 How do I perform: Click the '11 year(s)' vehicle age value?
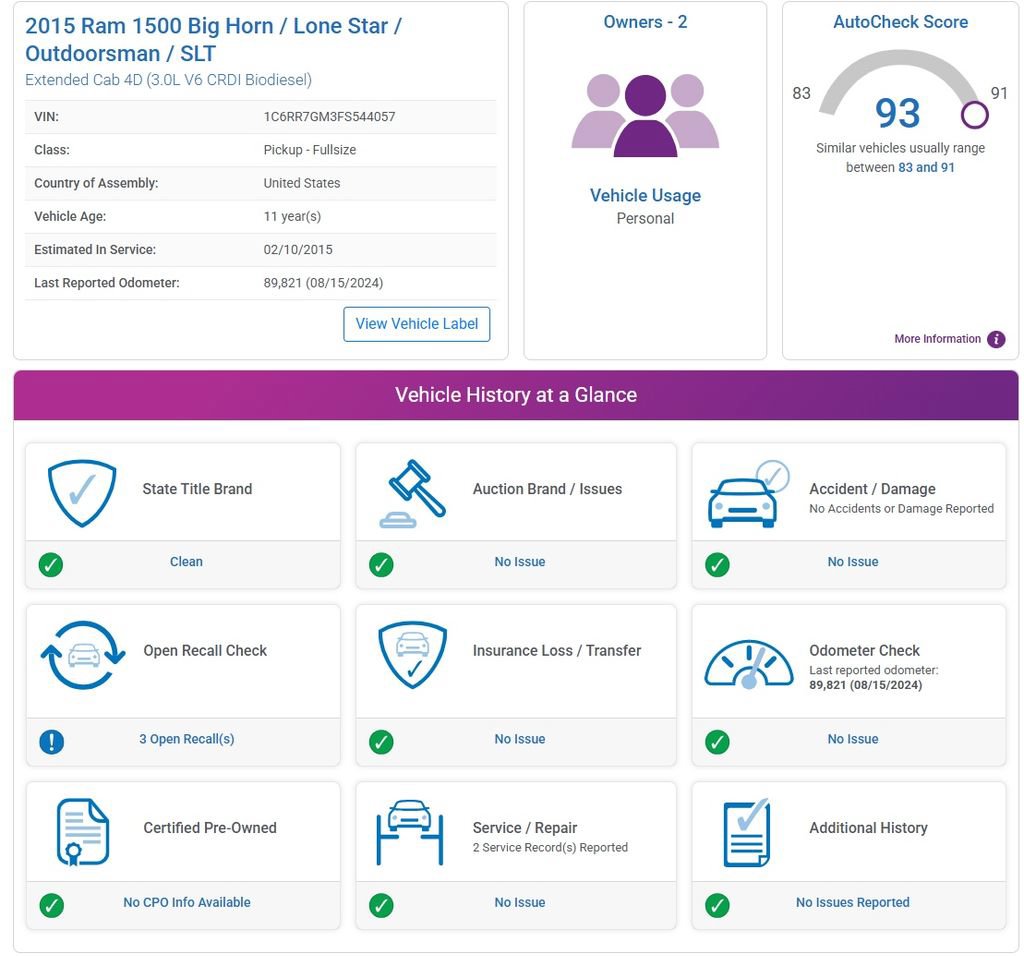pos(292,217)
